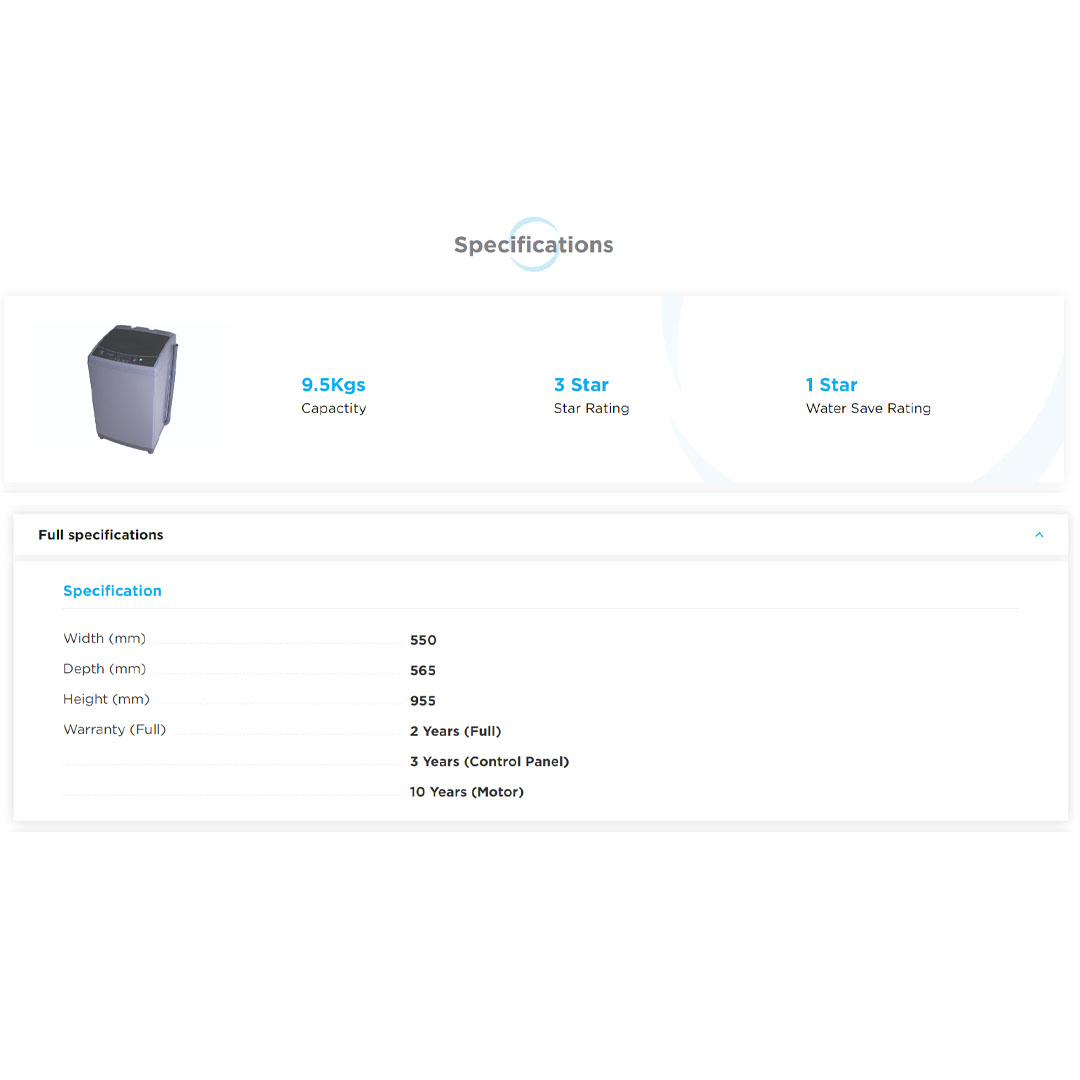Screen dimensions: 1080x1080
Task: Click the Depth (mm) row label
Action: pyautogui.click(x=104, y=669)
